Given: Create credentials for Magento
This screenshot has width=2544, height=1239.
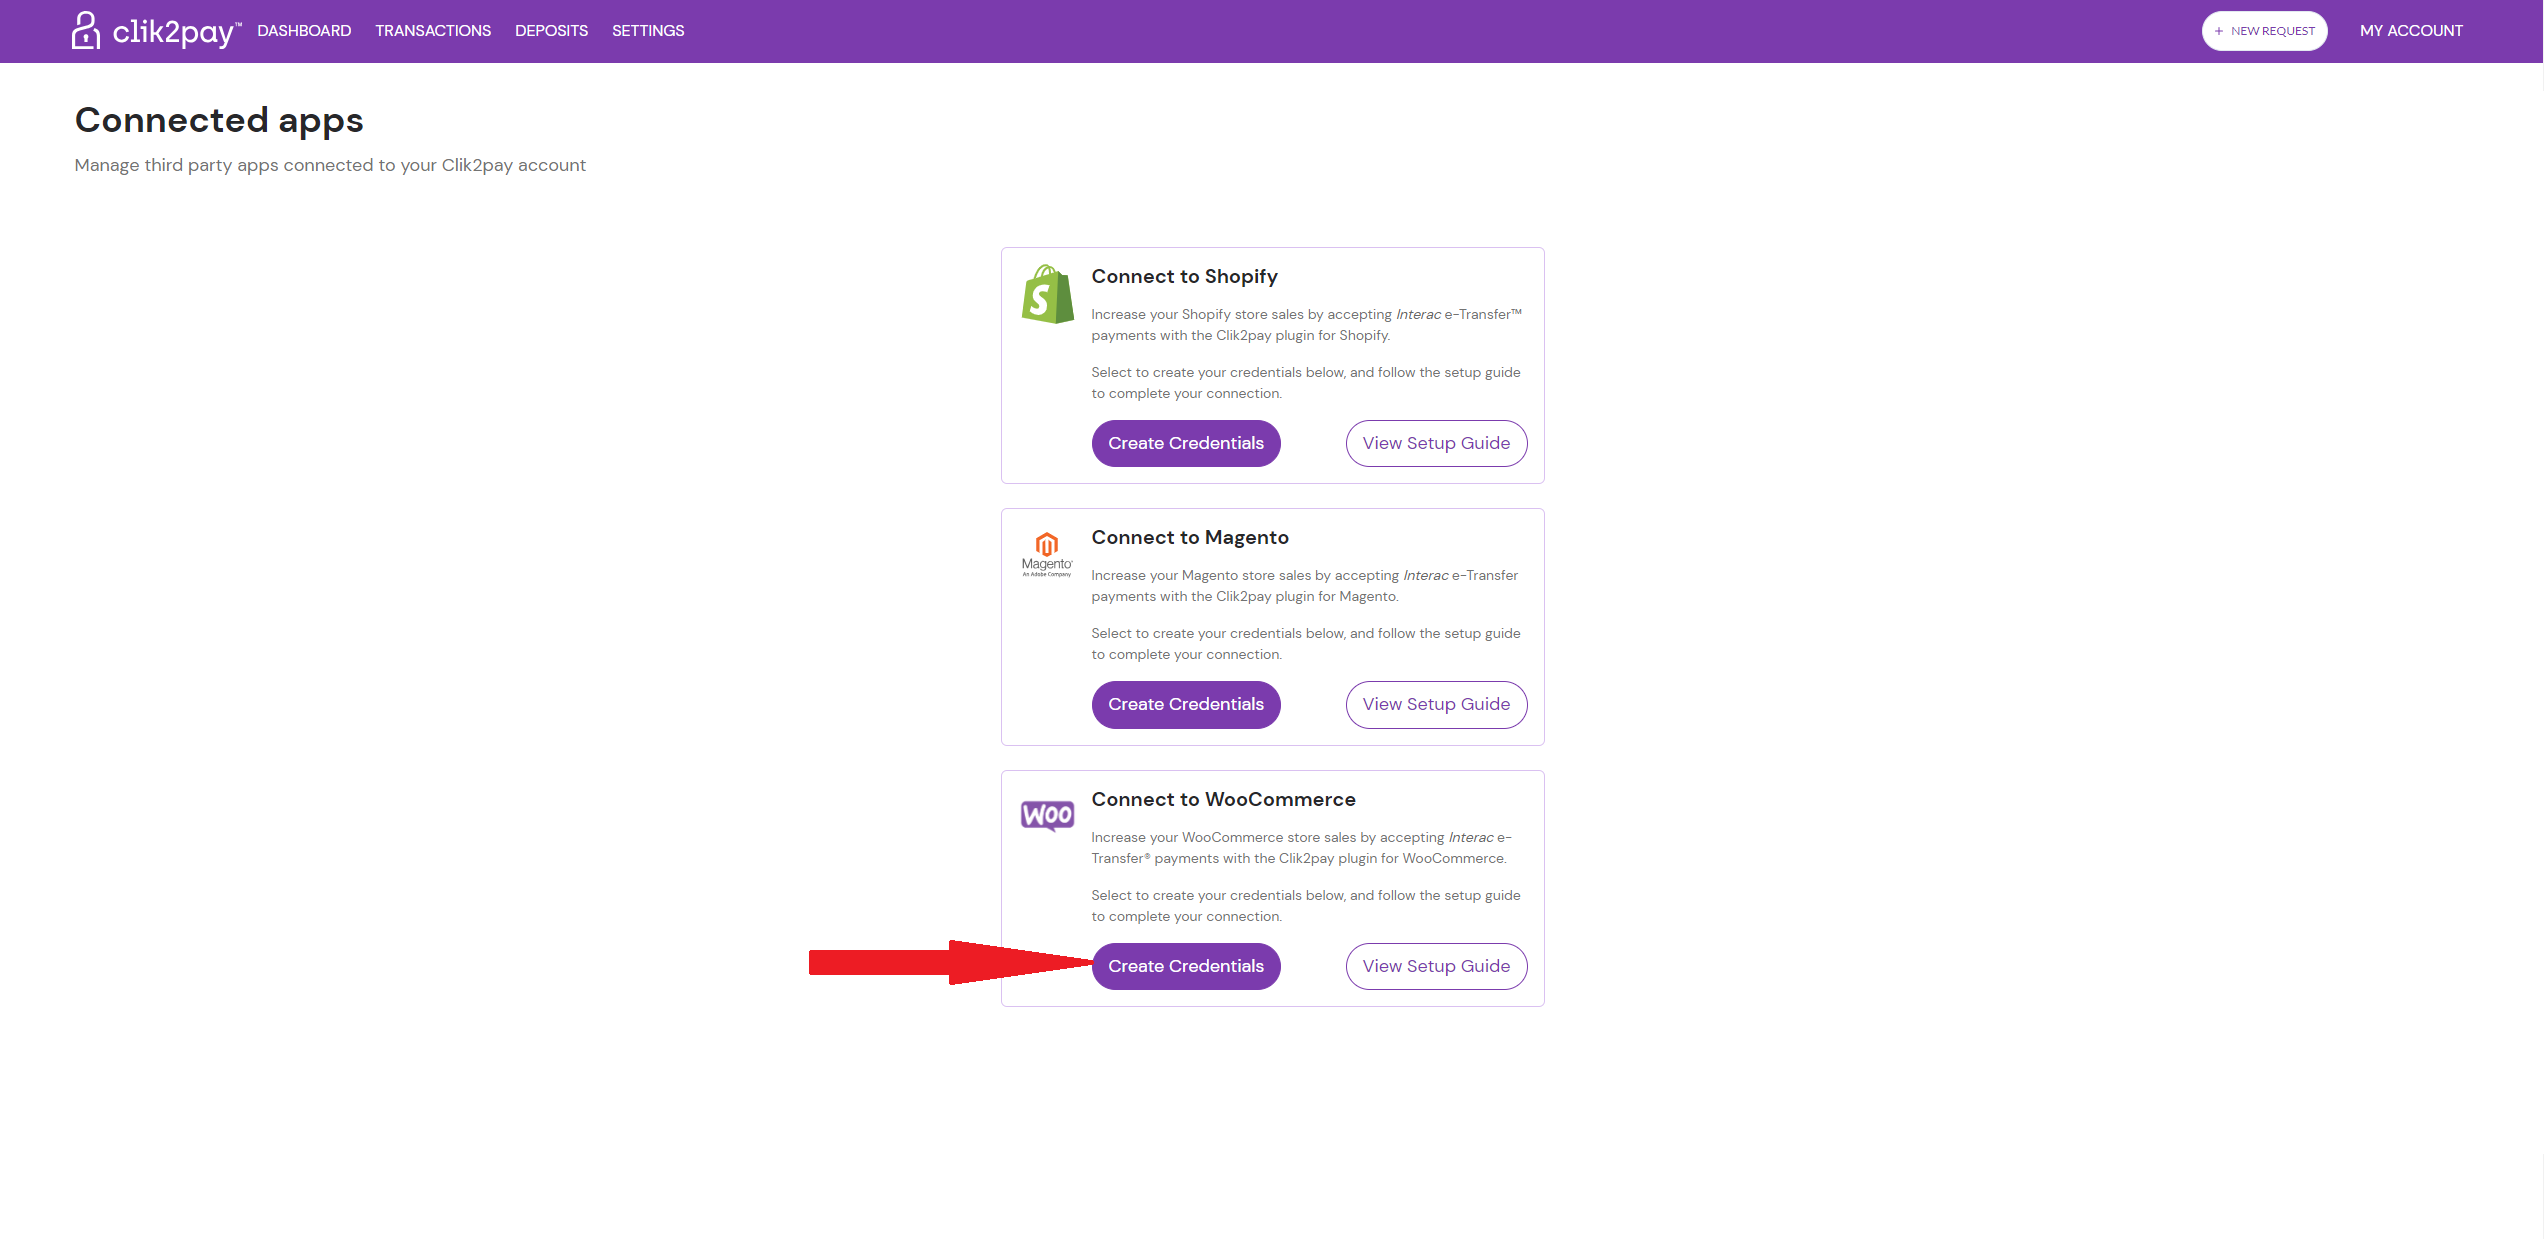Looking at the screenshot, I should tap(1185, 704).
